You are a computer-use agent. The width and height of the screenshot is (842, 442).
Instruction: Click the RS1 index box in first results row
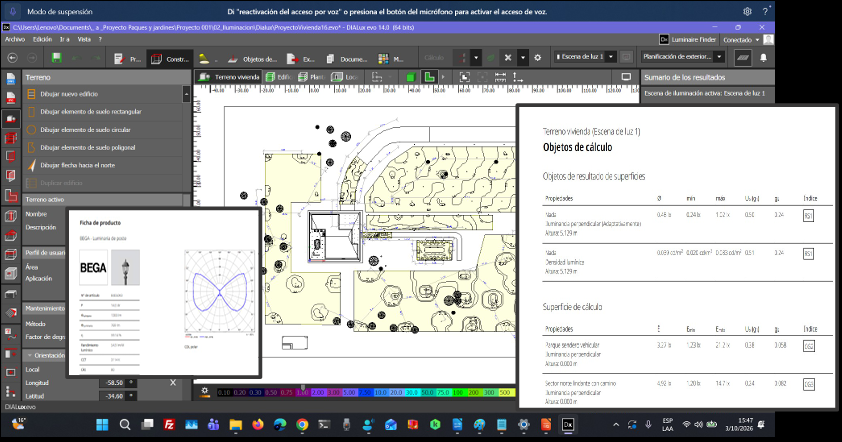point(808,216)
